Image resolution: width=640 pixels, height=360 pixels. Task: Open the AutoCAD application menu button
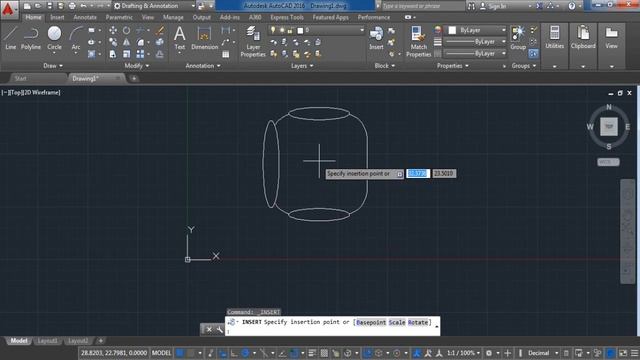[x=9, y=9]
